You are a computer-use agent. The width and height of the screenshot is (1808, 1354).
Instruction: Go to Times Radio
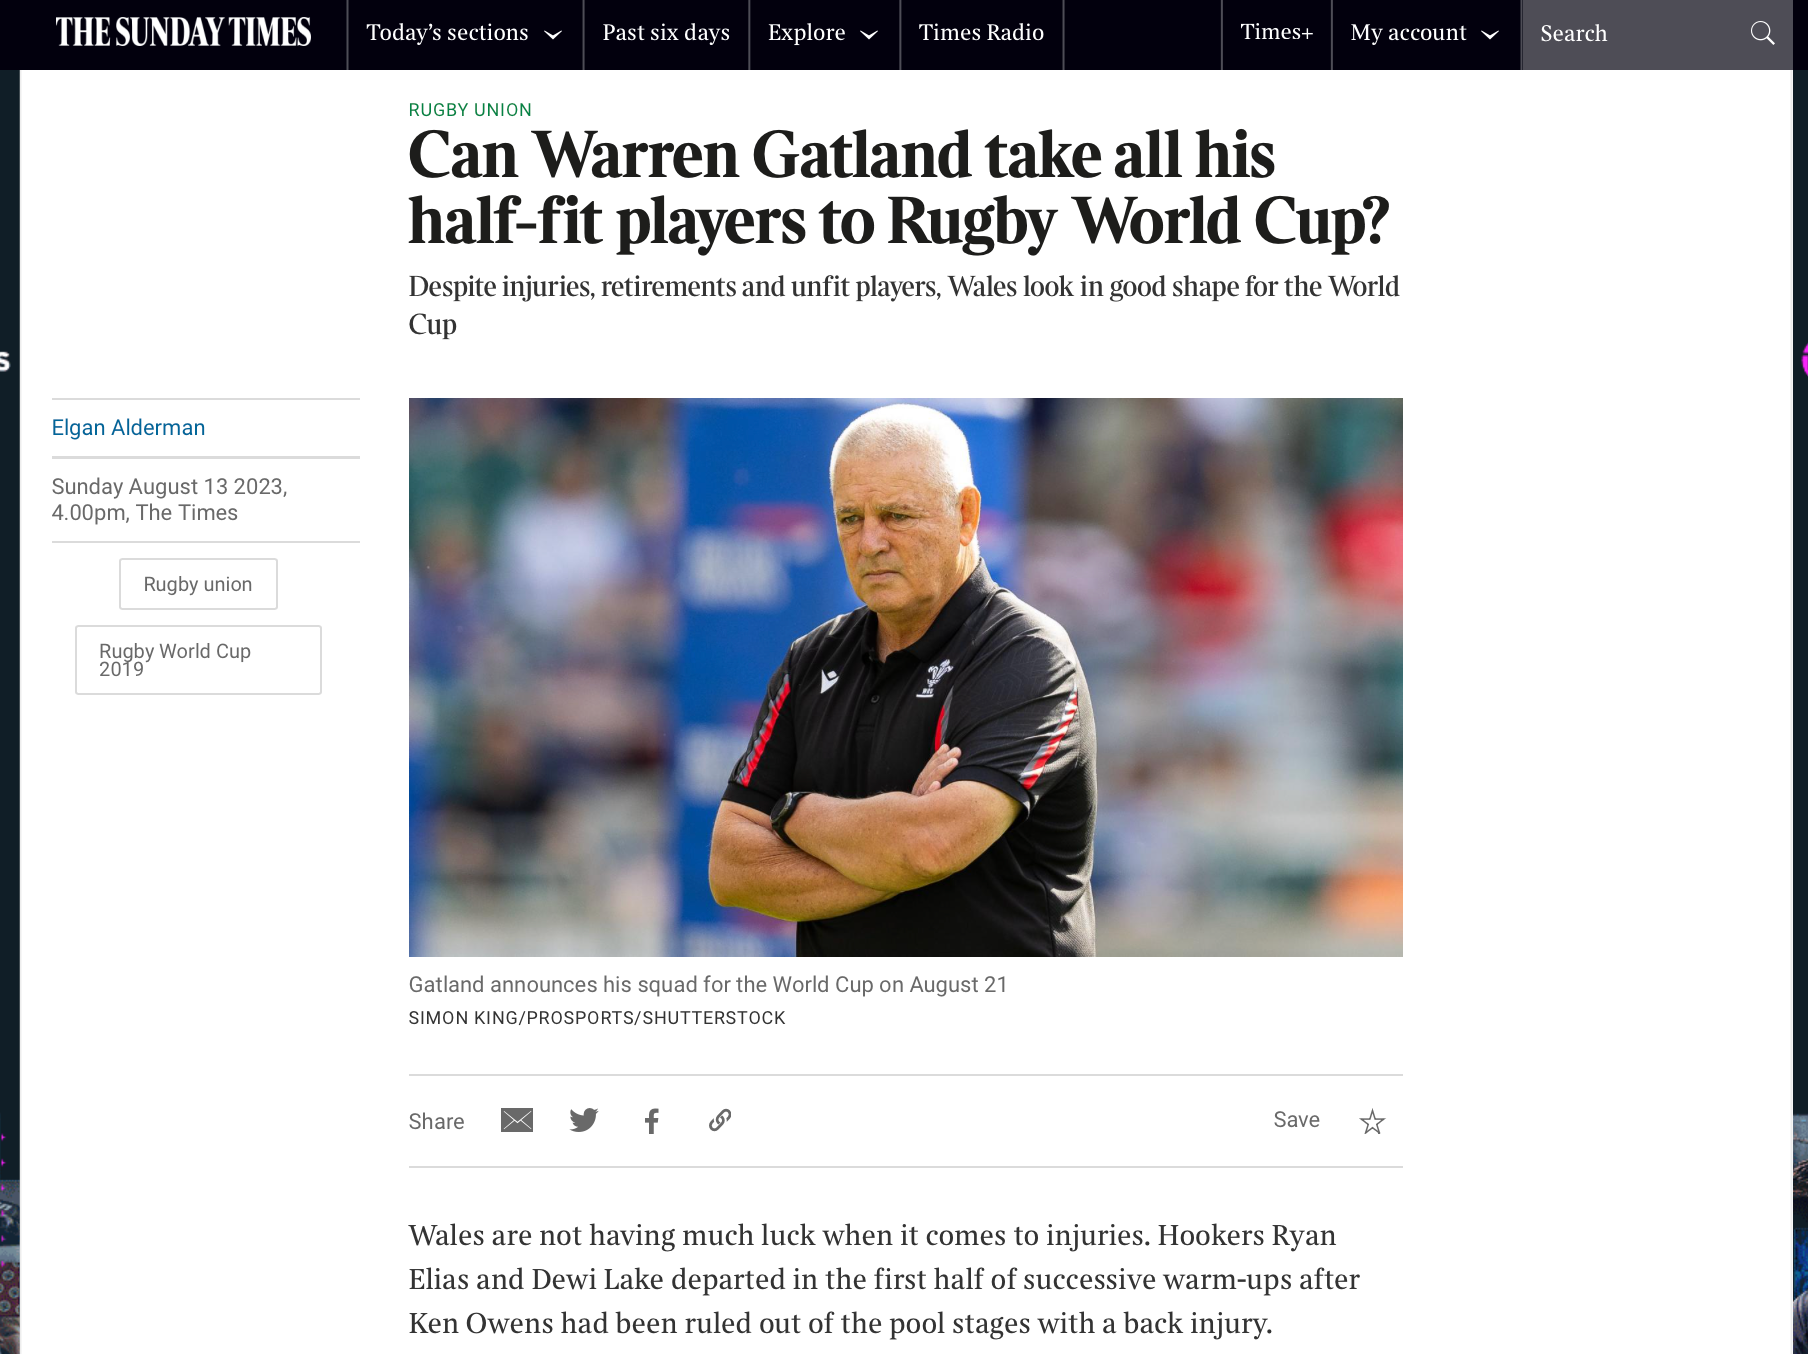tap(981, 33)
